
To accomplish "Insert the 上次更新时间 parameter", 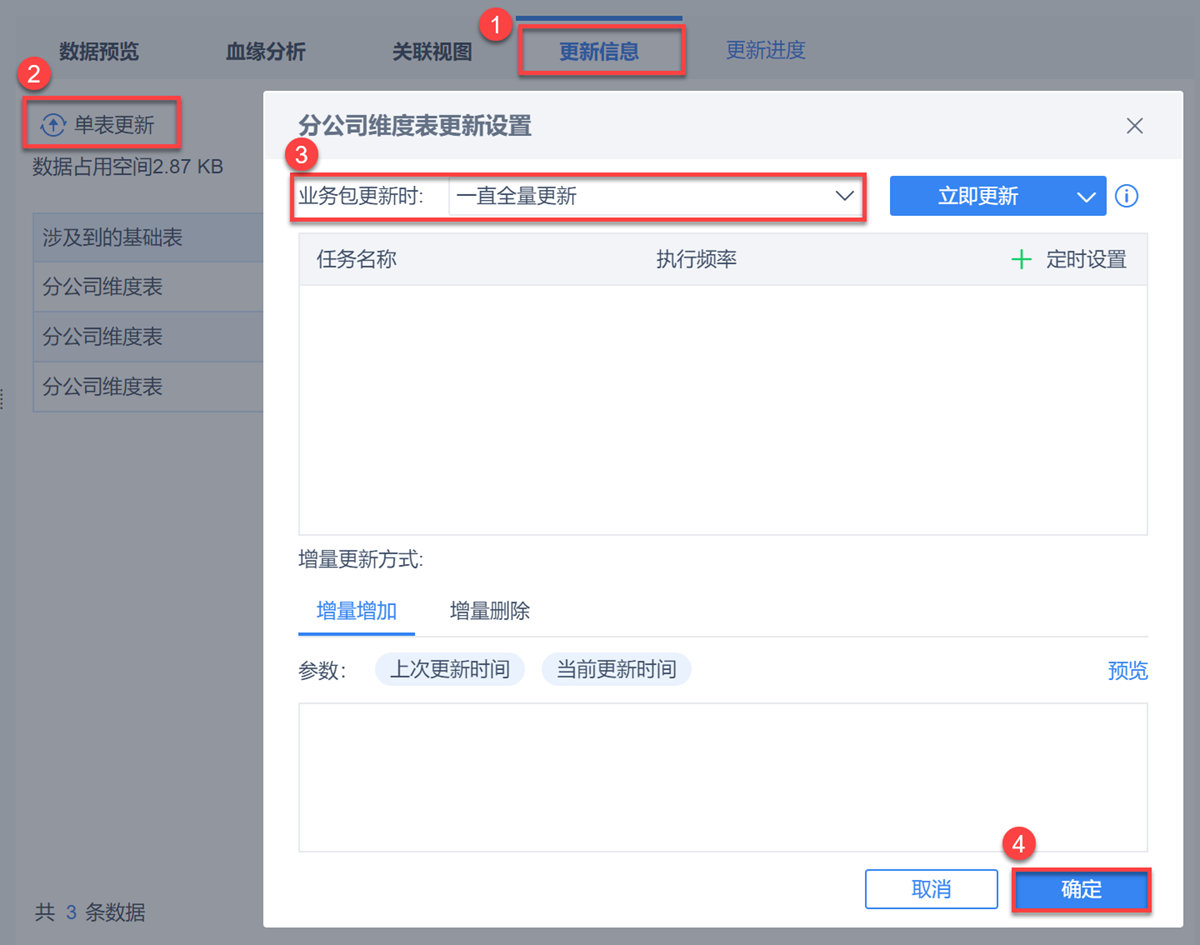I will (450, 670).
